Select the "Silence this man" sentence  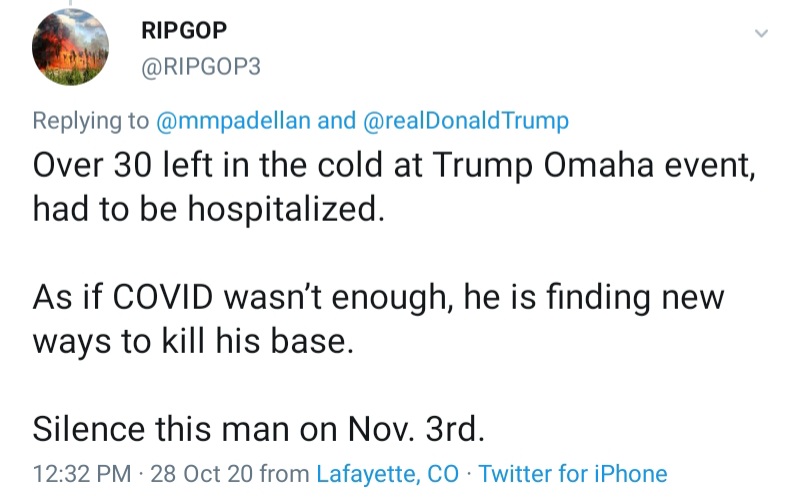[259, 428]
